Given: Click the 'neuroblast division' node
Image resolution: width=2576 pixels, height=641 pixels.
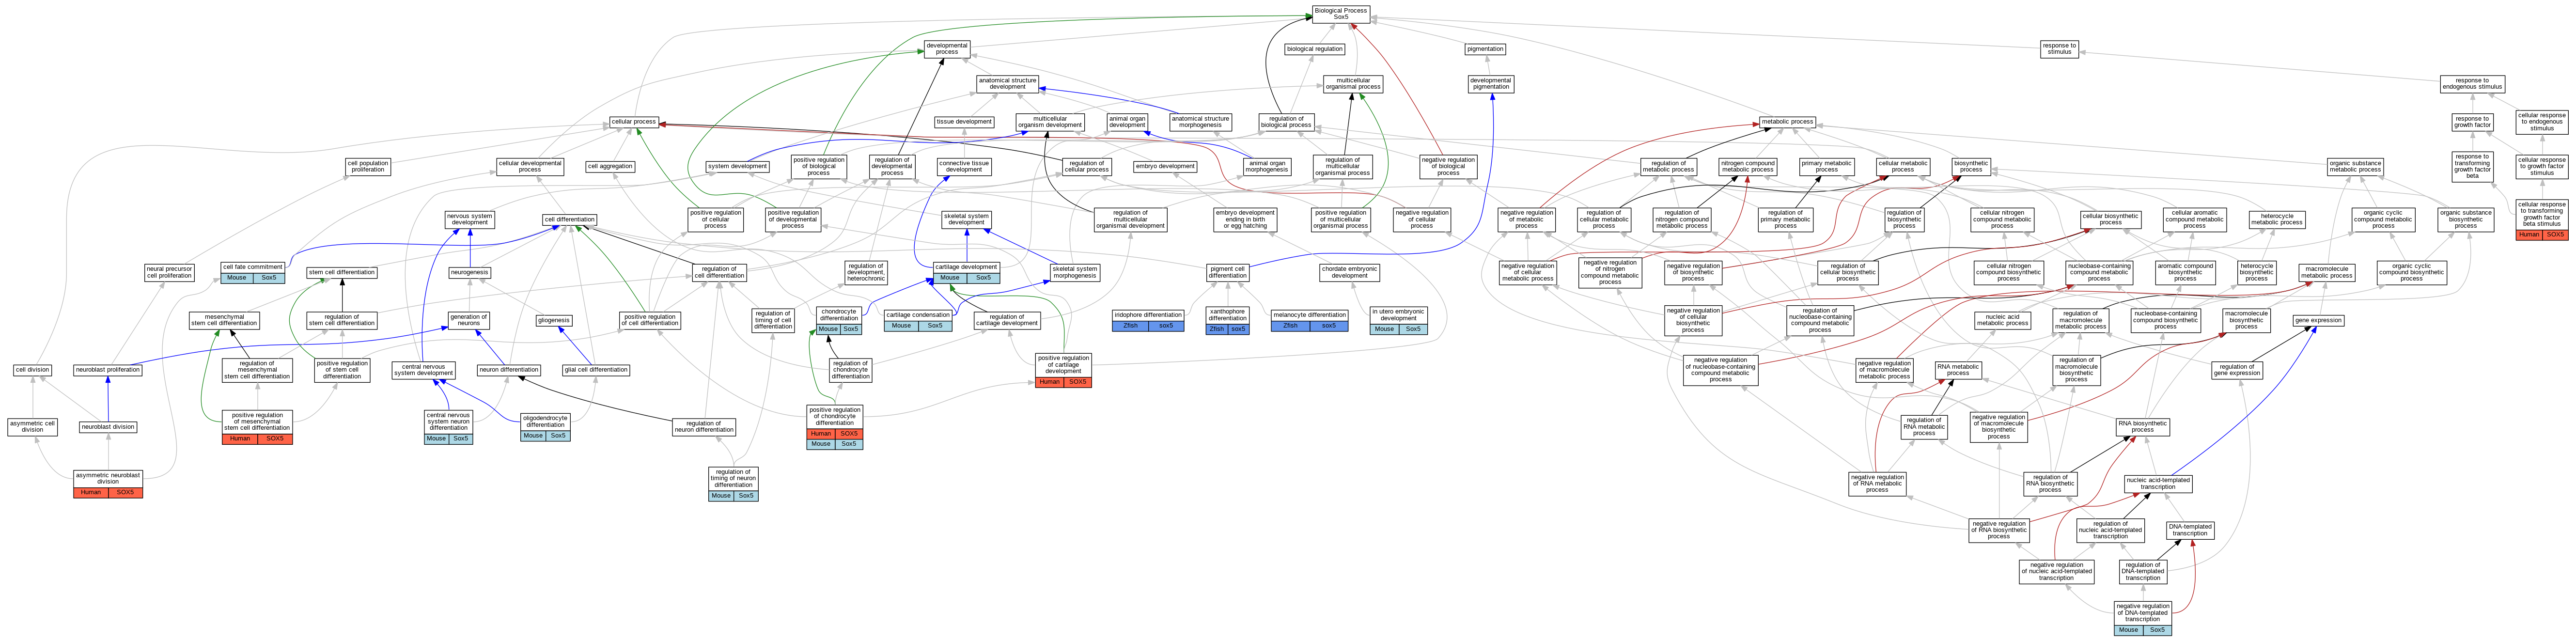Looking at the screenshot, I should click(x=108, y=427).
